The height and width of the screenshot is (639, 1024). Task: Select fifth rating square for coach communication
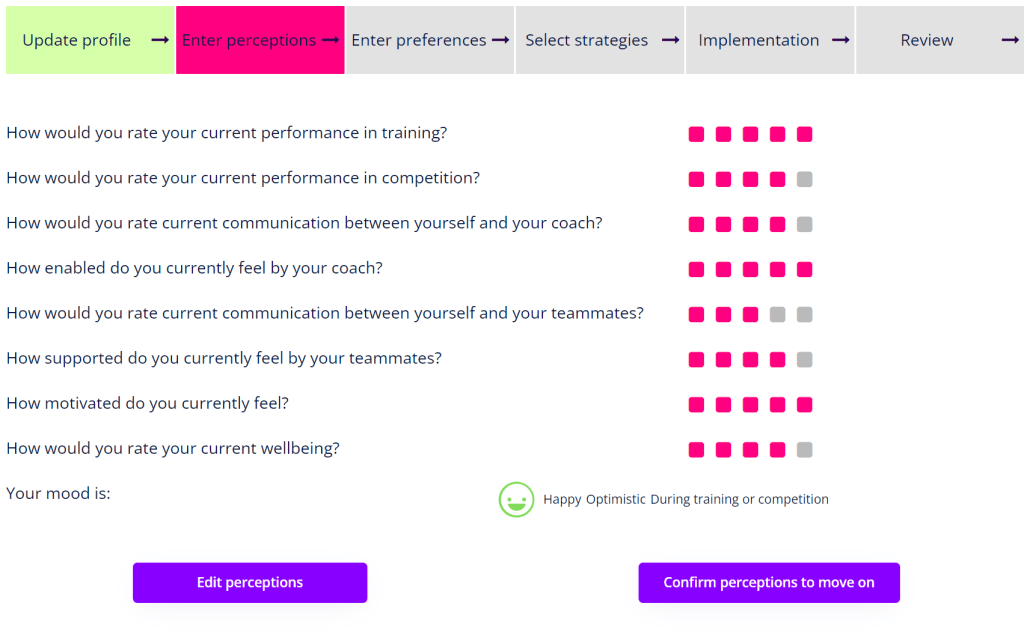click(805, 225)
